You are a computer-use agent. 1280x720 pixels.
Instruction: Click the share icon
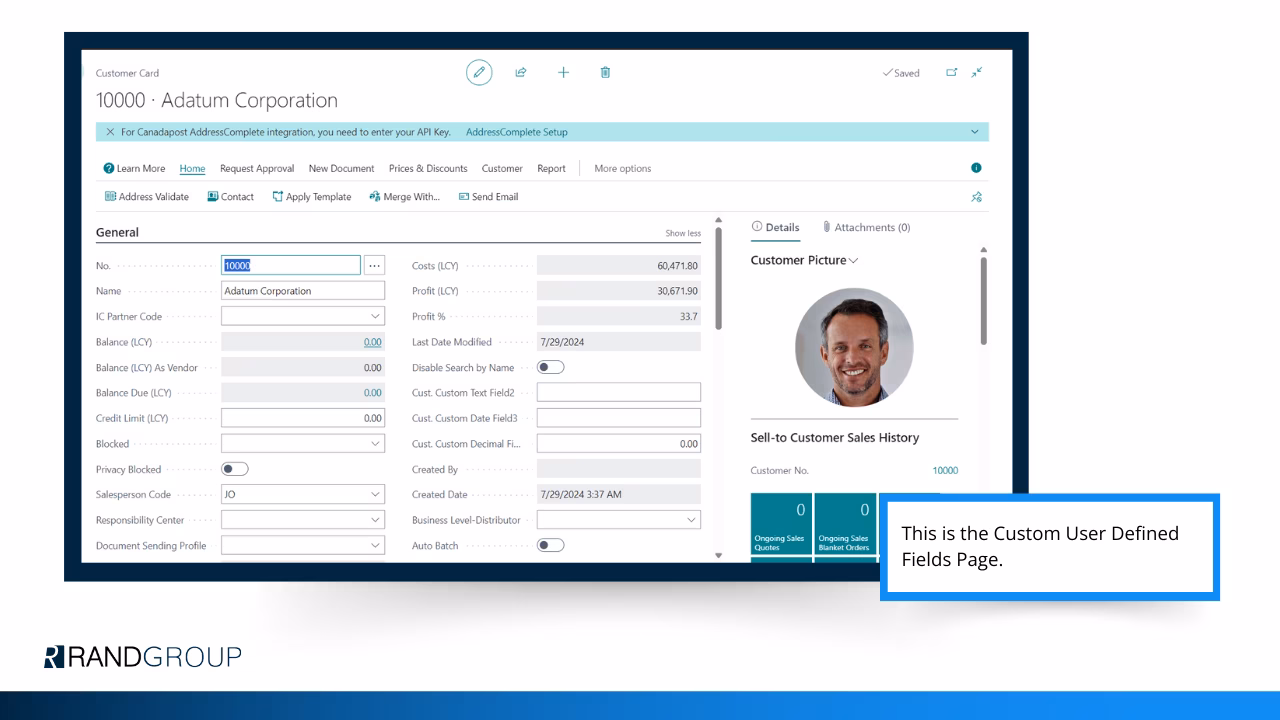point(521,72)
